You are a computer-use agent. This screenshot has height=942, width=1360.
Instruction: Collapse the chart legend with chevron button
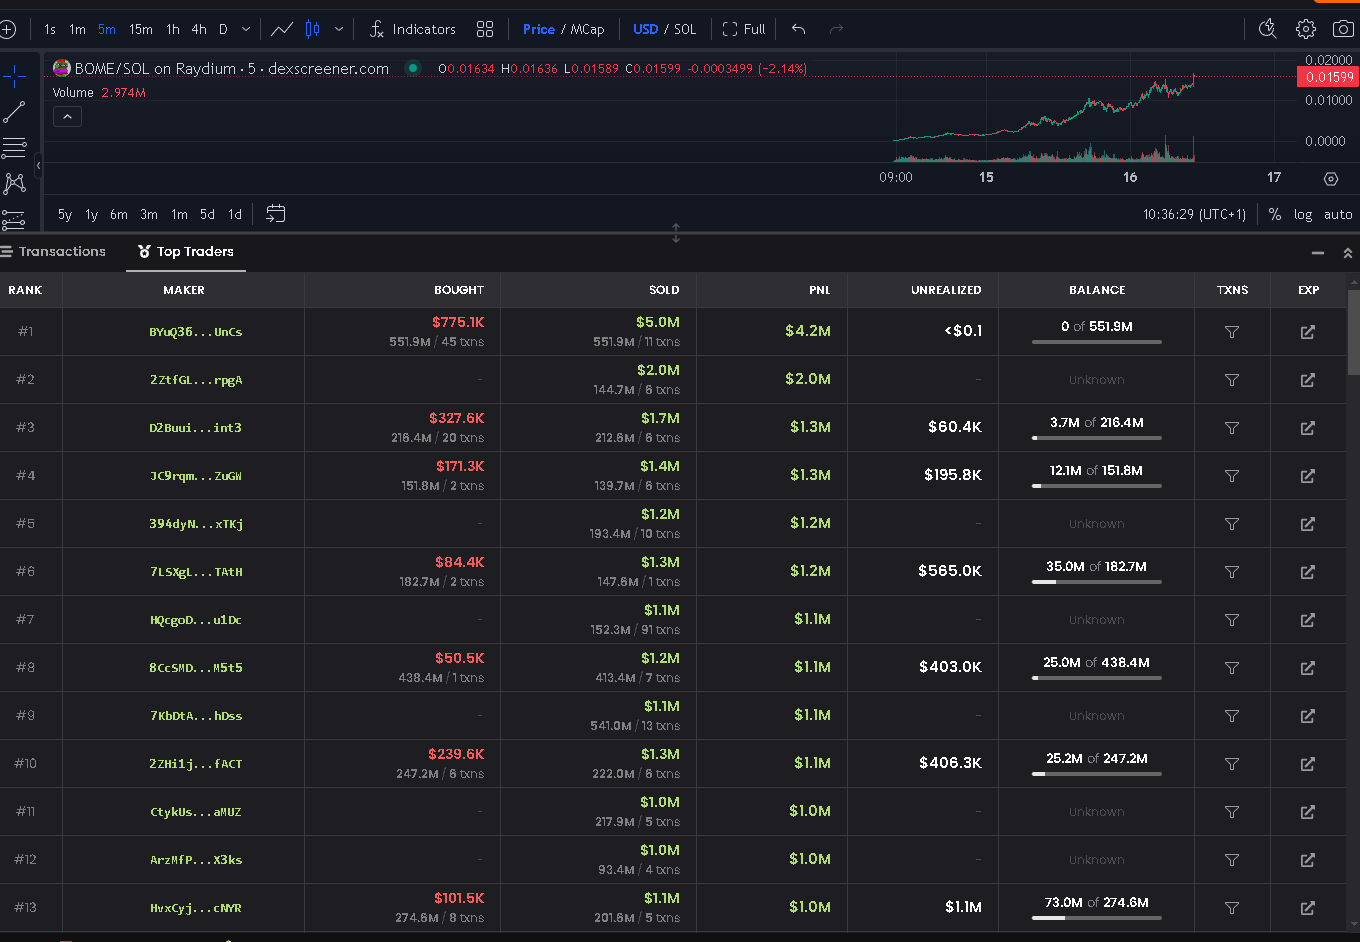tap(67, 117)
